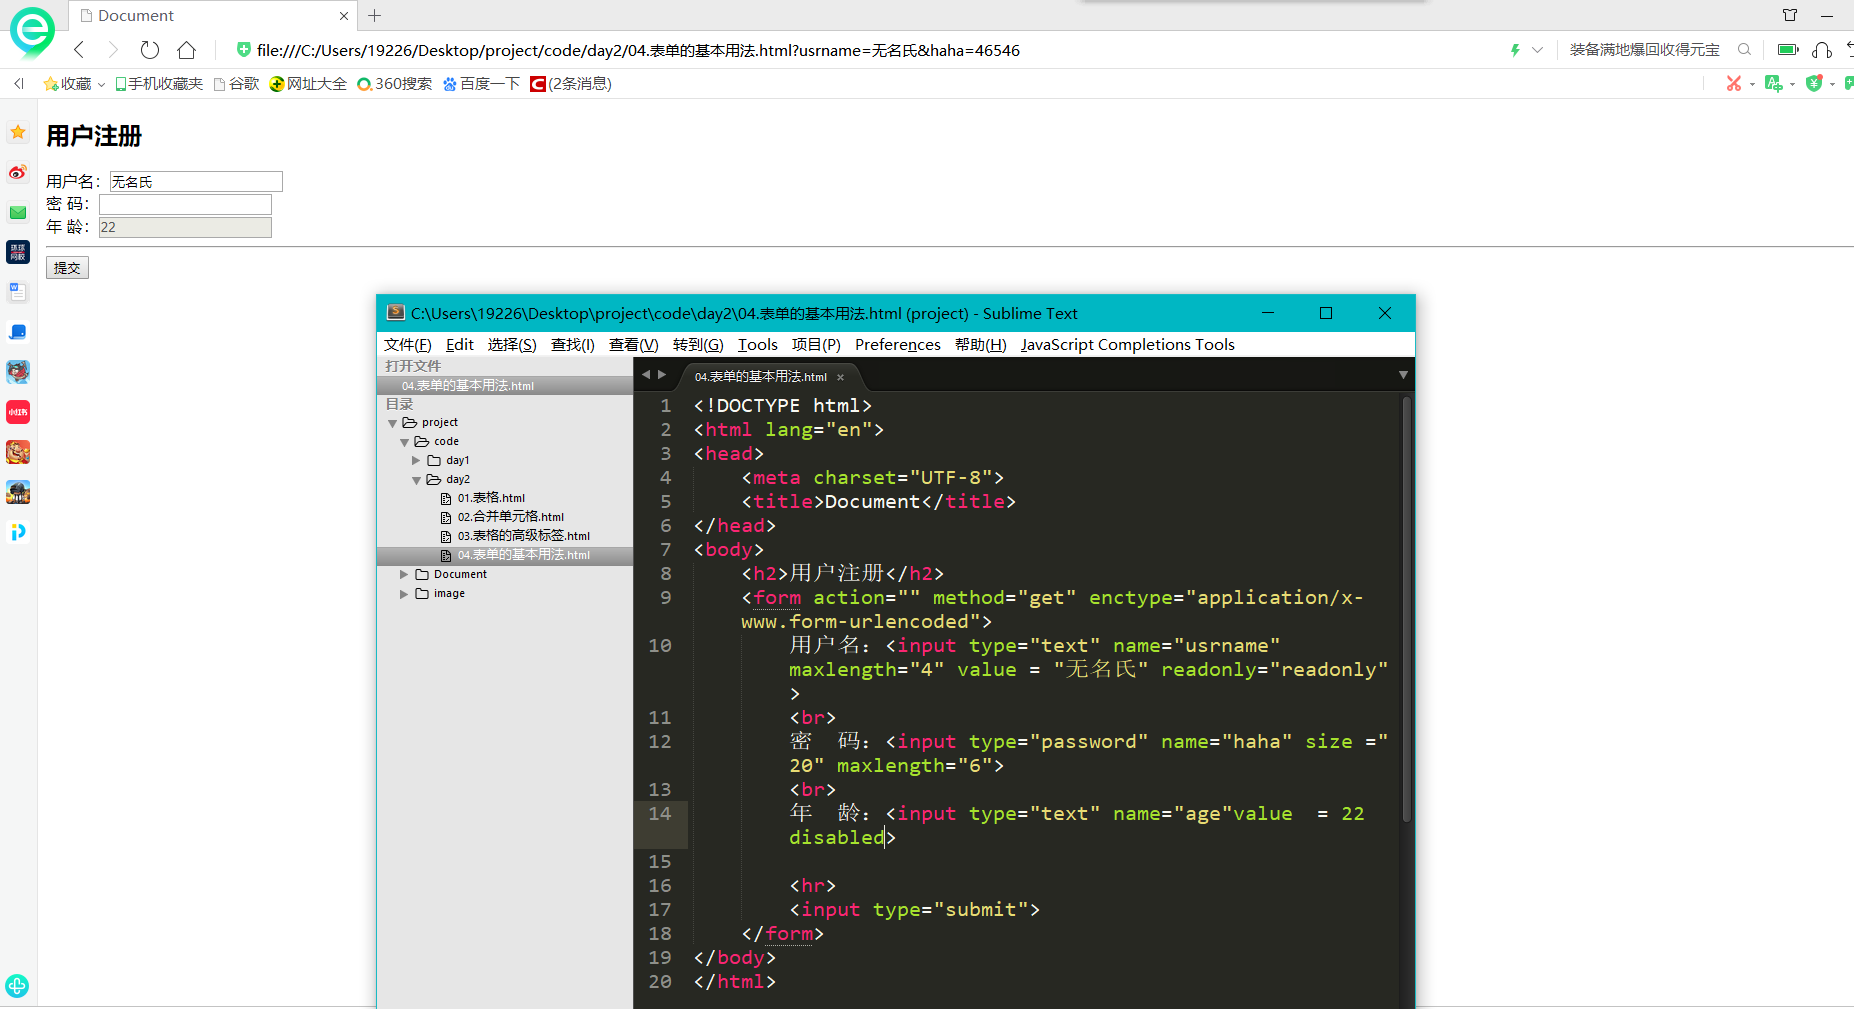Open the 查看(V) menu in Sublime Text
The height and width of the screenshot is (1009, 1854).
click(x=634, y=345)
